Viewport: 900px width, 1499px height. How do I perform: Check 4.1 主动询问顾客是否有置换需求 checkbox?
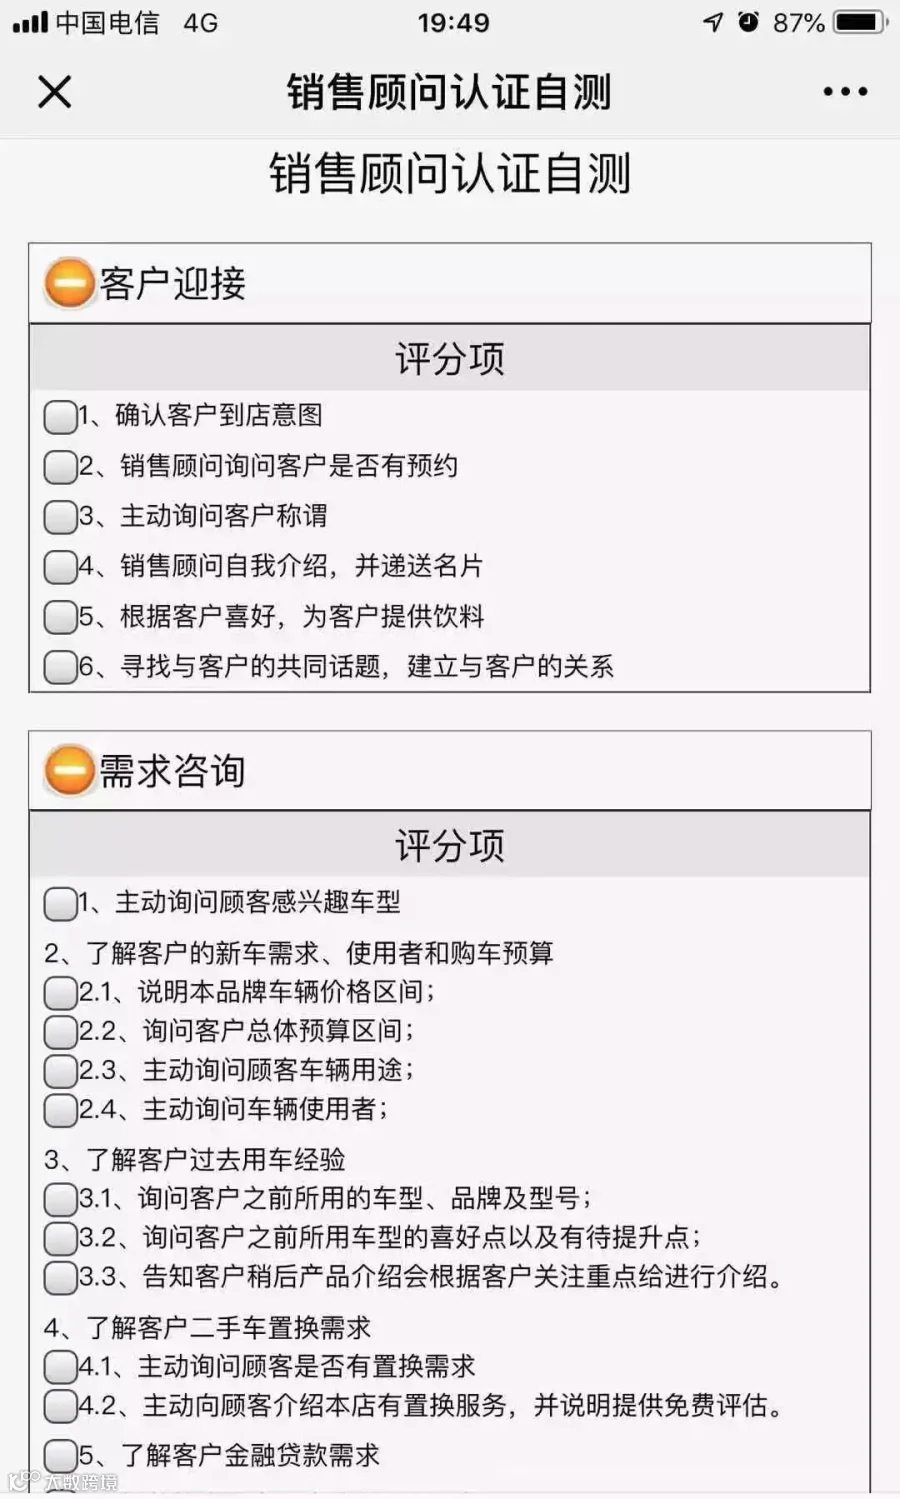pos(61,1367)
